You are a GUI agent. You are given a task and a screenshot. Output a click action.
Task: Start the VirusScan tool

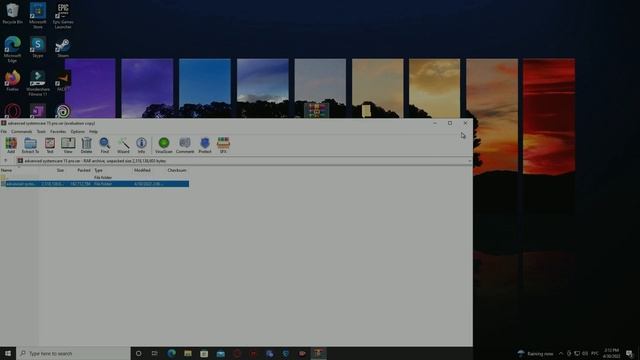tap(164, 145)
